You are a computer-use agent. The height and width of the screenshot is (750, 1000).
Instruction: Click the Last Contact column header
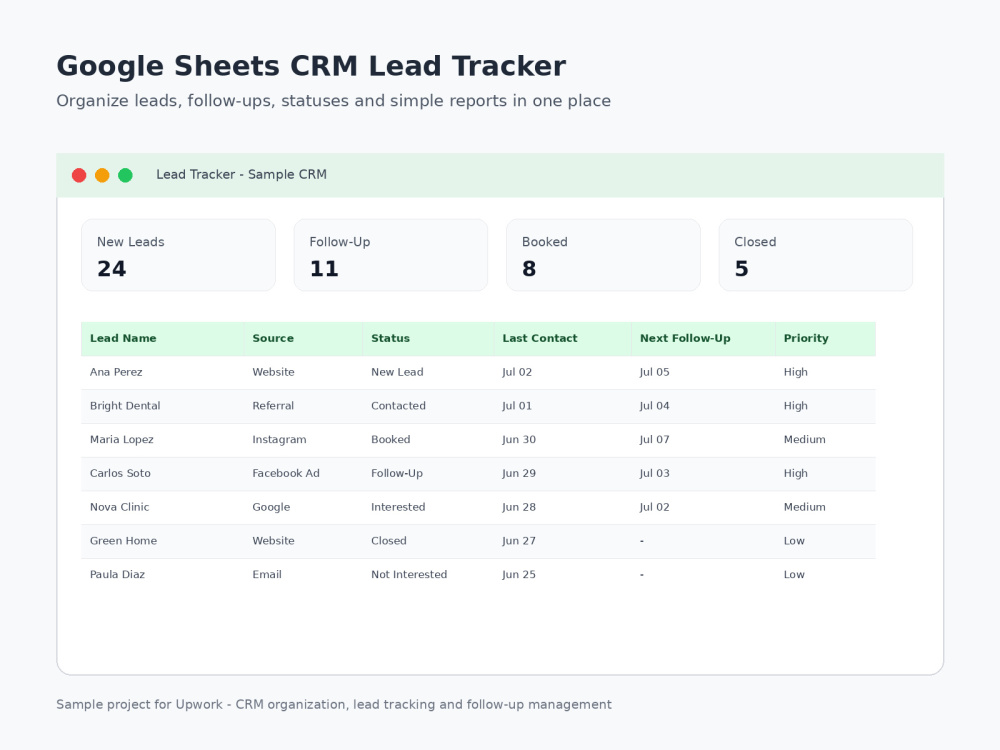pyautogui.click(x=562, y=339)
